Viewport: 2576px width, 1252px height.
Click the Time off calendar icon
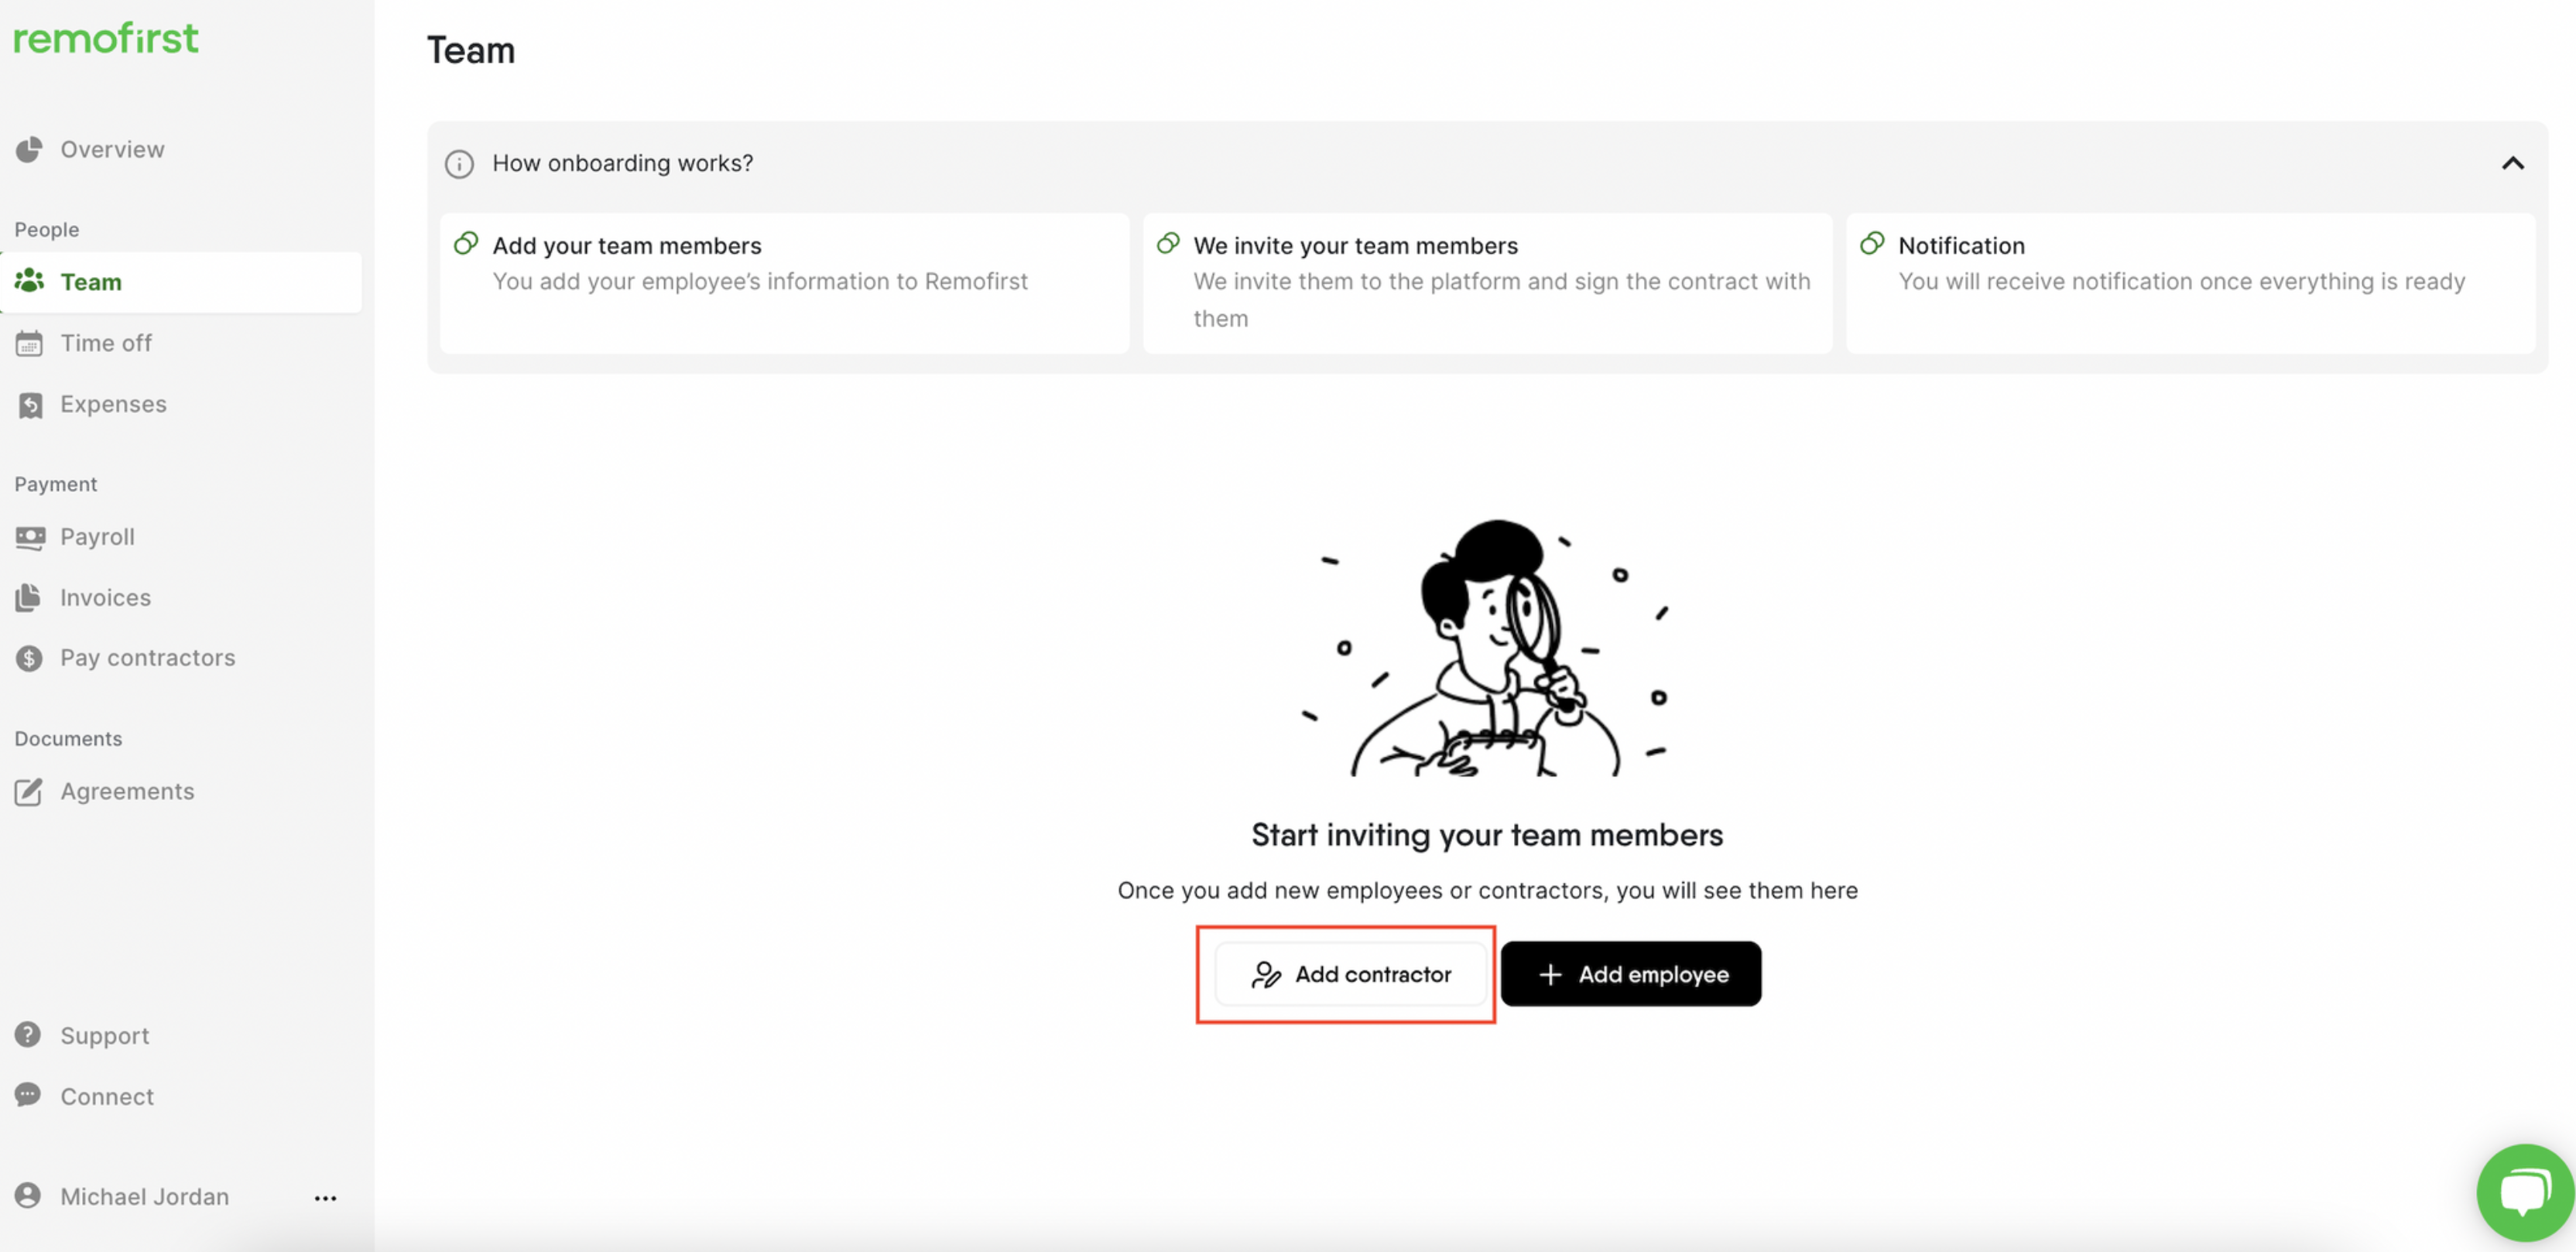click(29, 343)
